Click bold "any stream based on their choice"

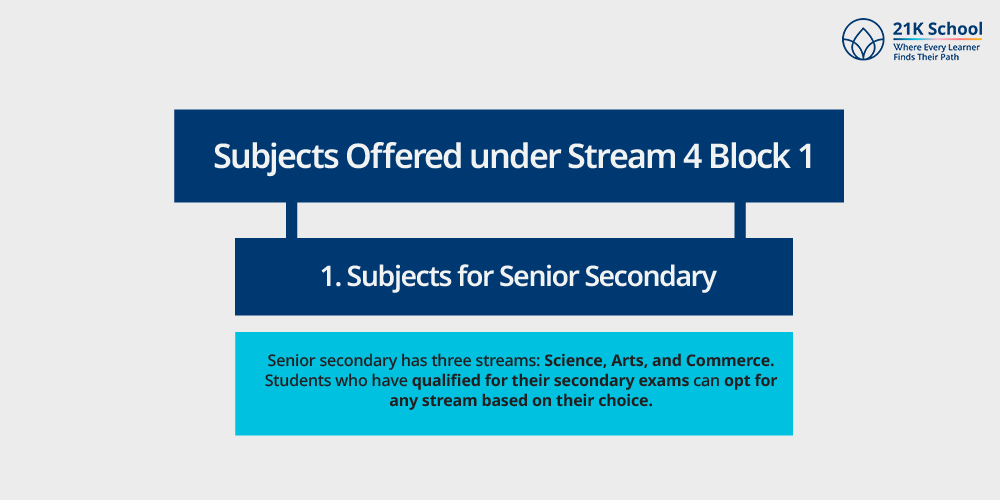[520, 402]
